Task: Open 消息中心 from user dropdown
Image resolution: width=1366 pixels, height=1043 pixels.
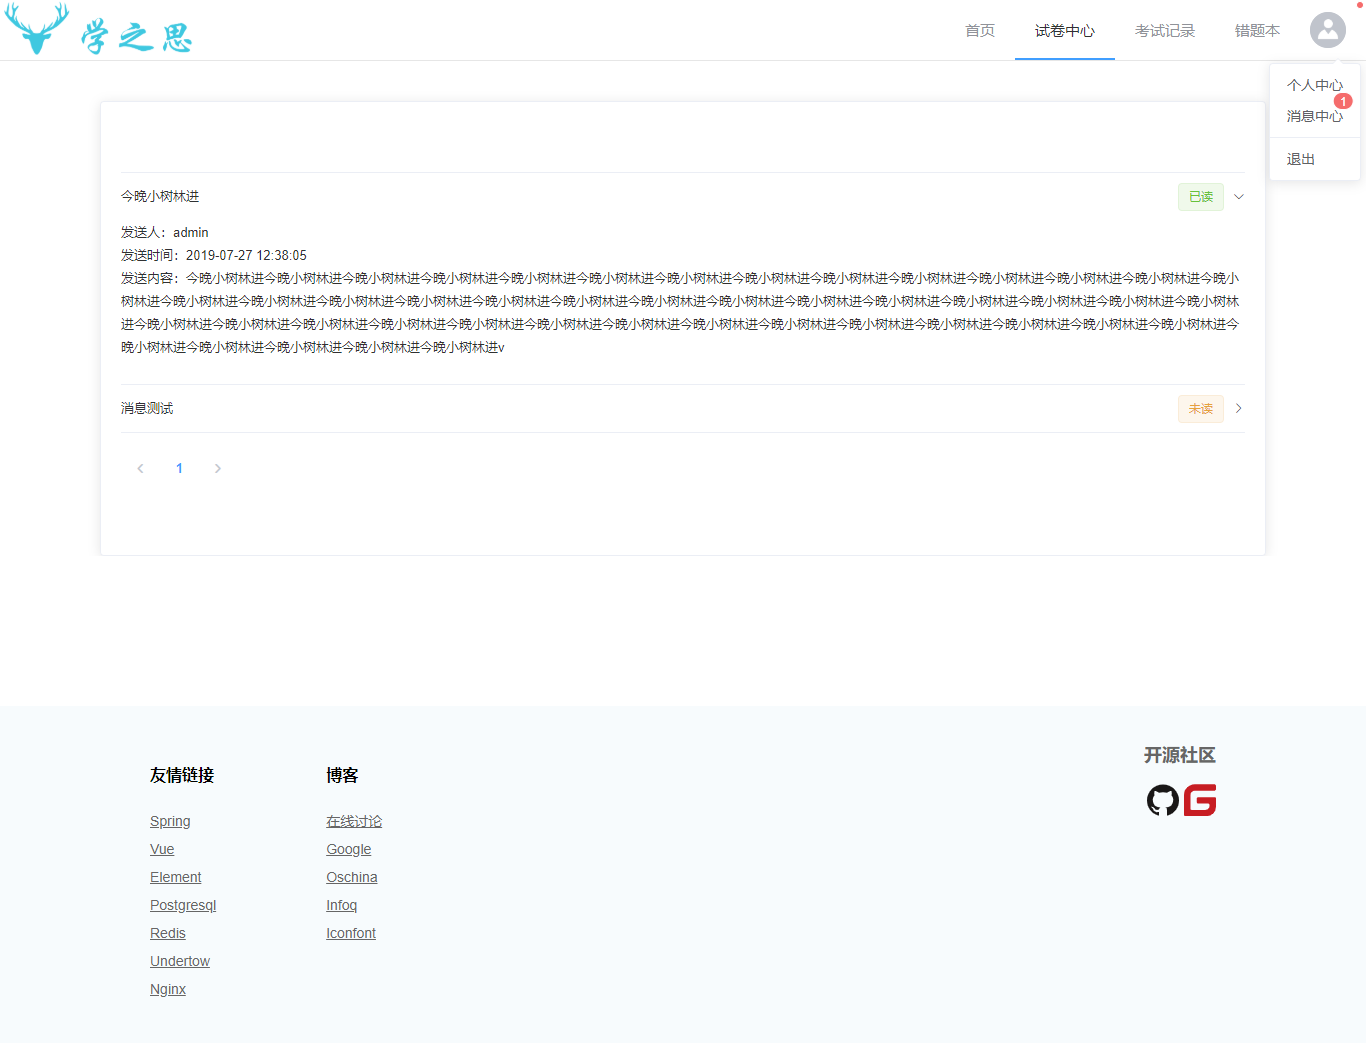Action: coord(1314,116)
